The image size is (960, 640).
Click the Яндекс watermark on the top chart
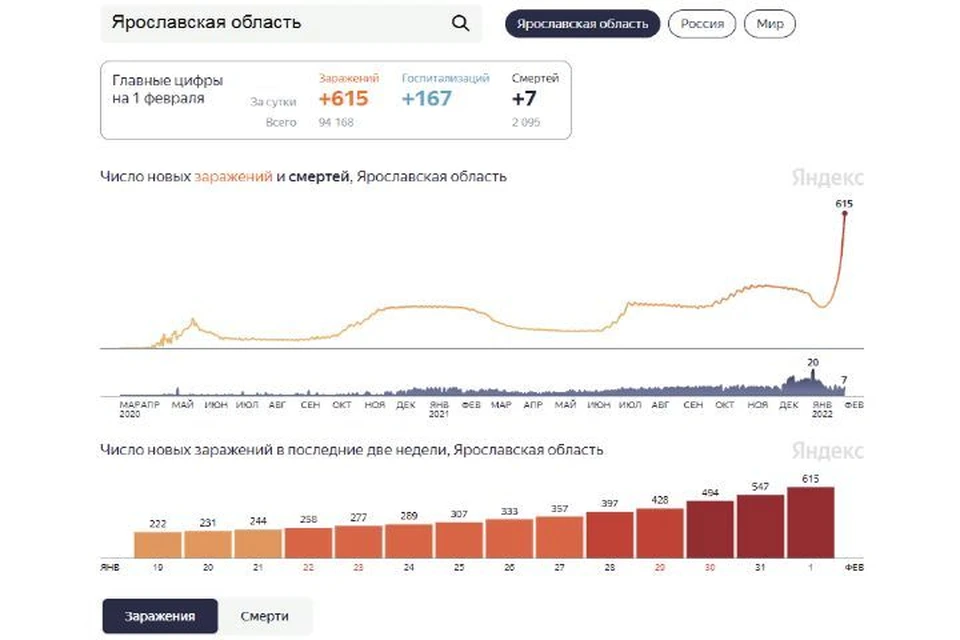827,178
